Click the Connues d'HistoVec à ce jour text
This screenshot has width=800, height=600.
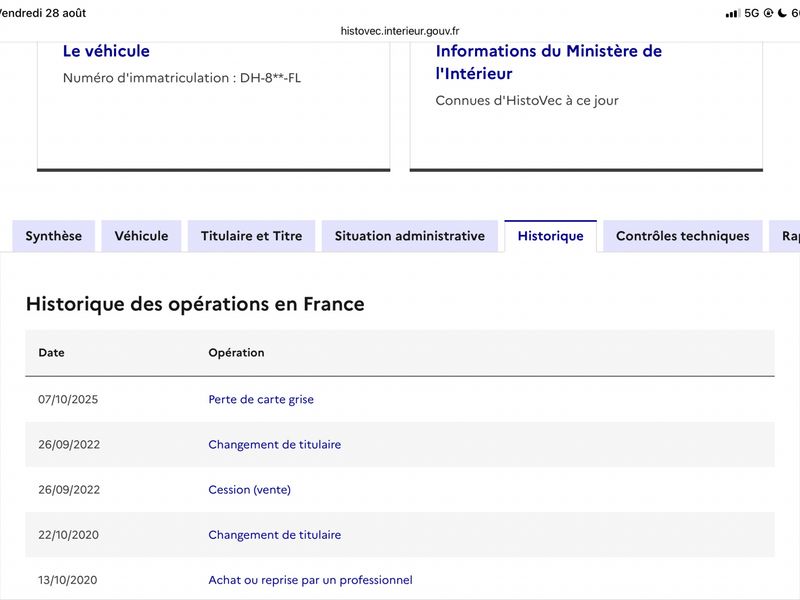pos(527,101)
